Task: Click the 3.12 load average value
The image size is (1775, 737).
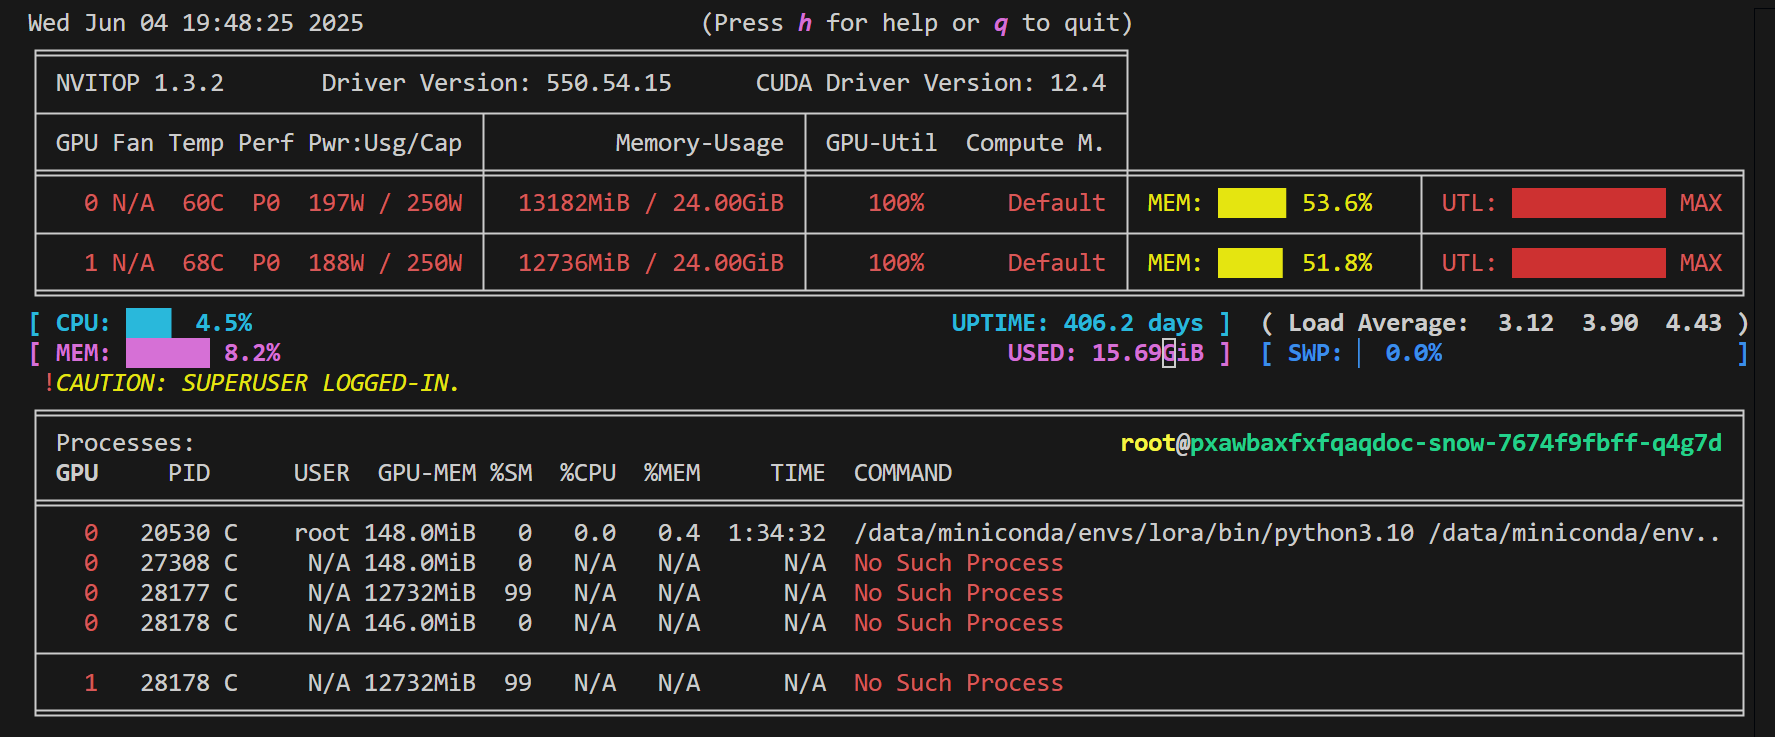Action: click(1526, 323)
